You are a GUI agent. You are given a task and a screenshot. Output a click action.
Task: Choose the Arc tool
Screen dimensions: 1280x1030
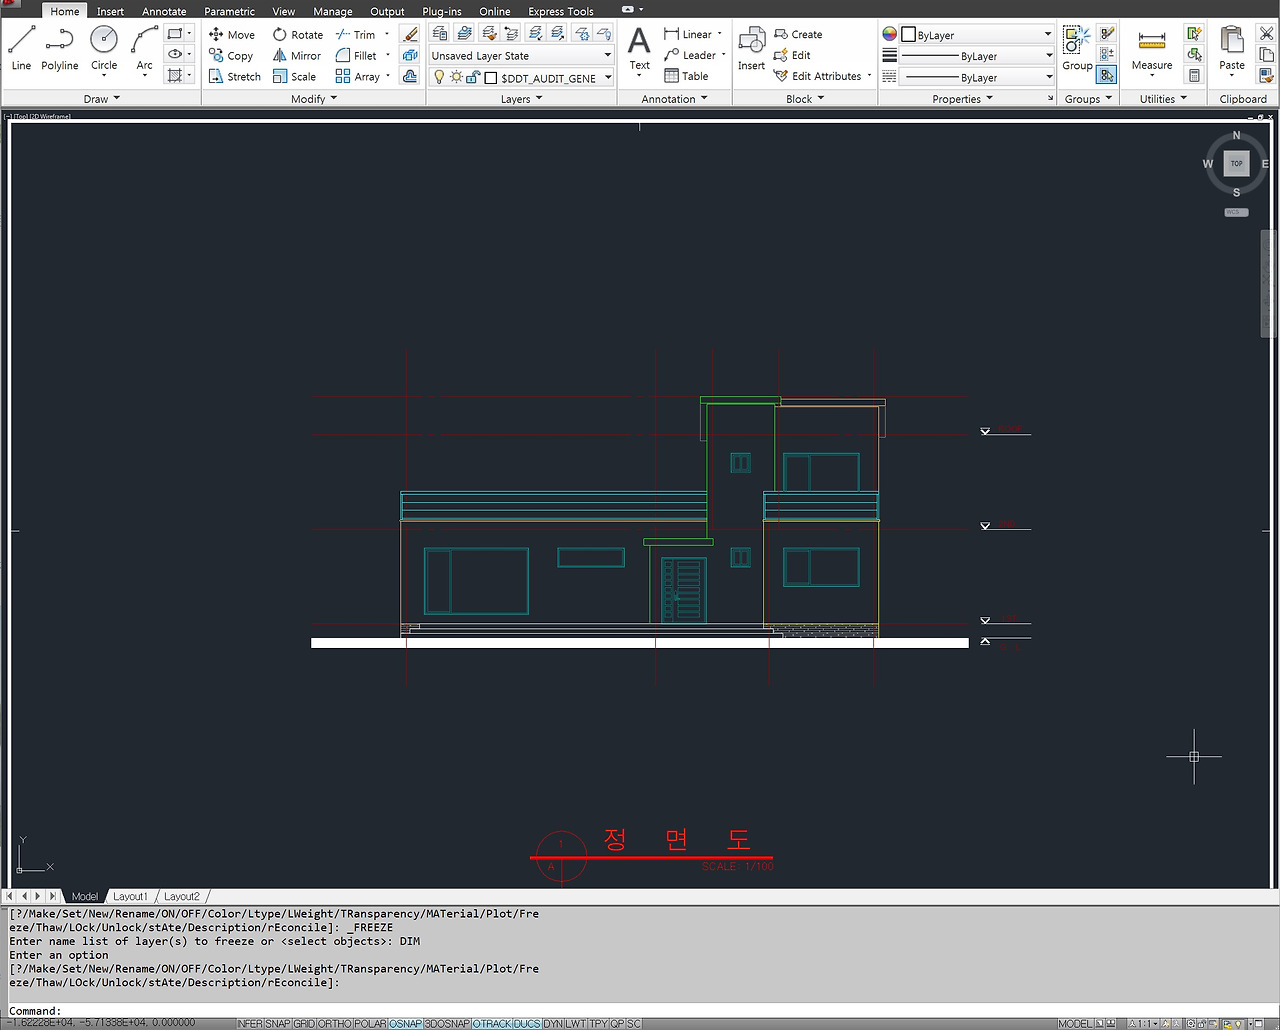click(145, 48)
